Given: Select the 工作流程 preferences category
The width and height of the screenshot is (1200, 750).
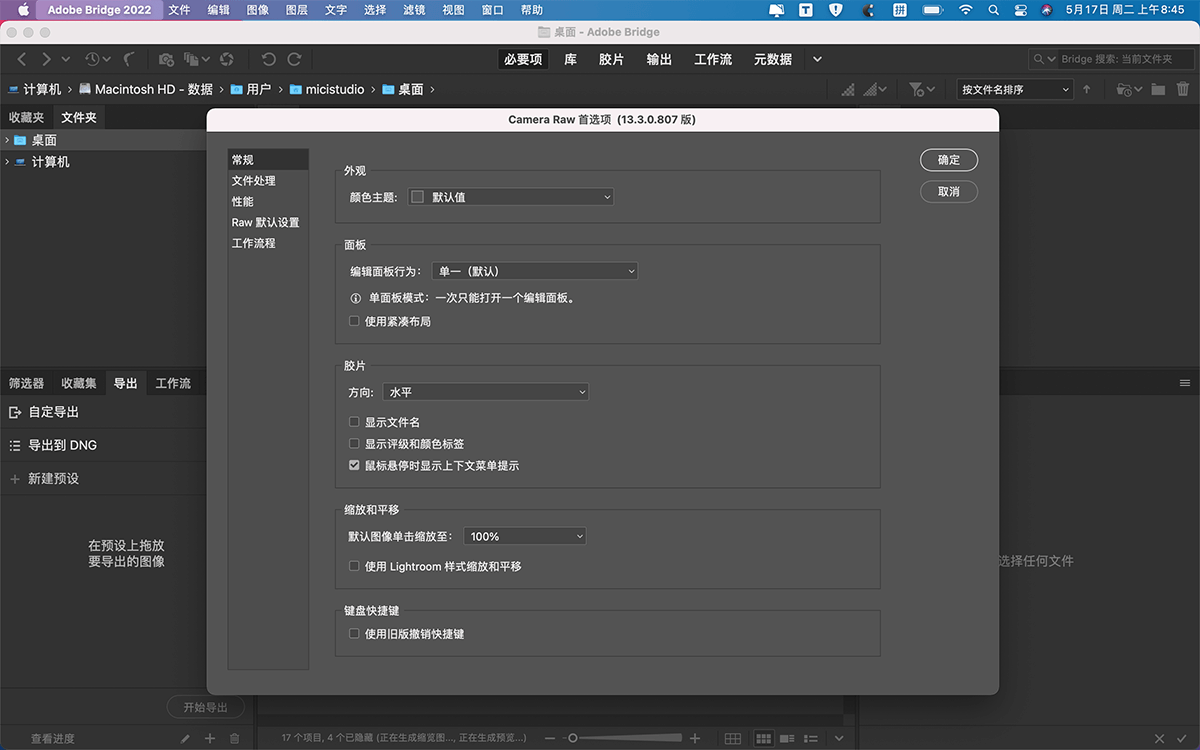Looking at the screenshot, I should [x=254, y=243].
